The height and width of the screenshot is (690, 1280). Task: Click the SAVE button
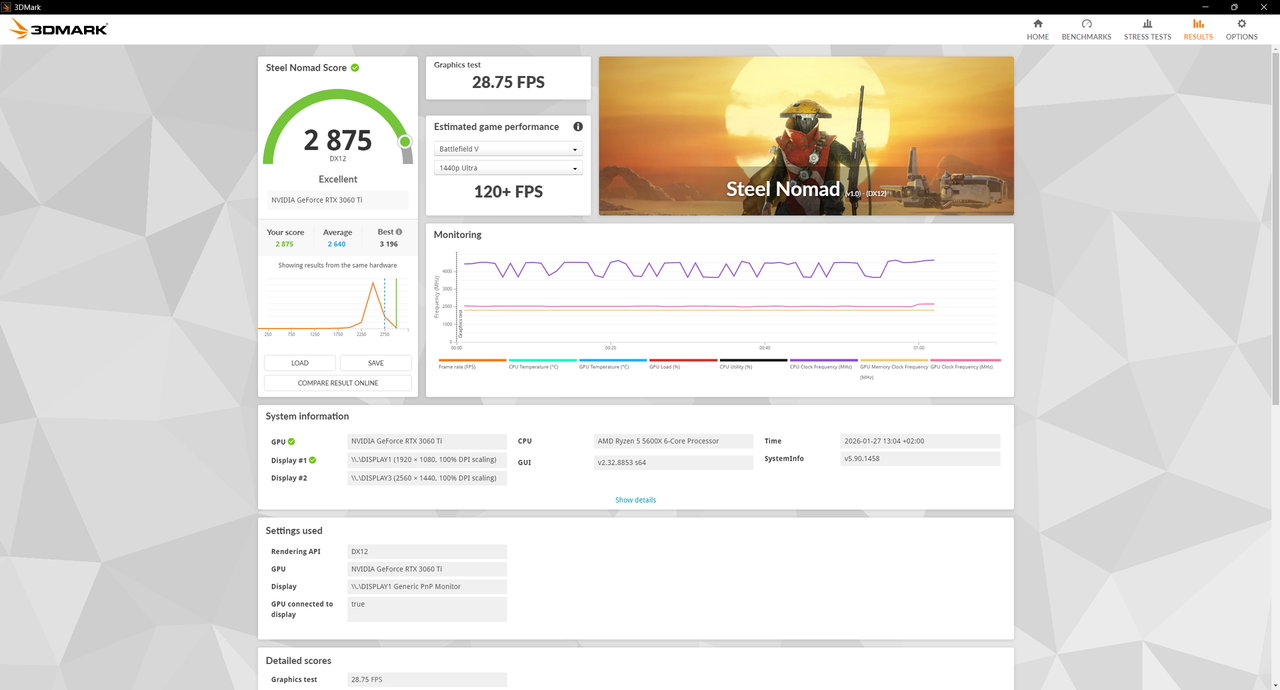375,363
